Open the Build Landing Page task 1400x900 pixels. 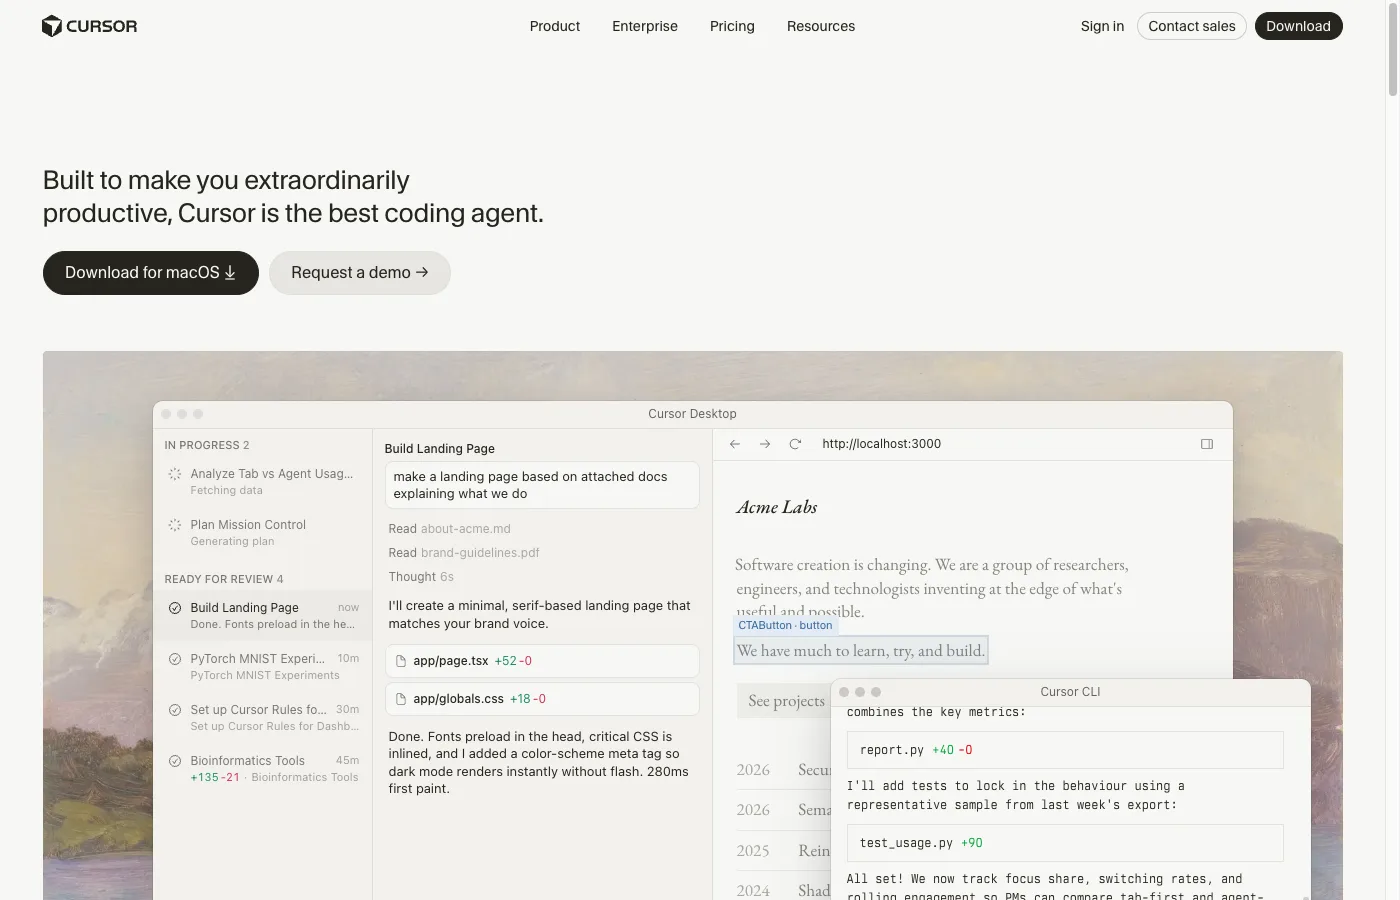click(262, 615)
